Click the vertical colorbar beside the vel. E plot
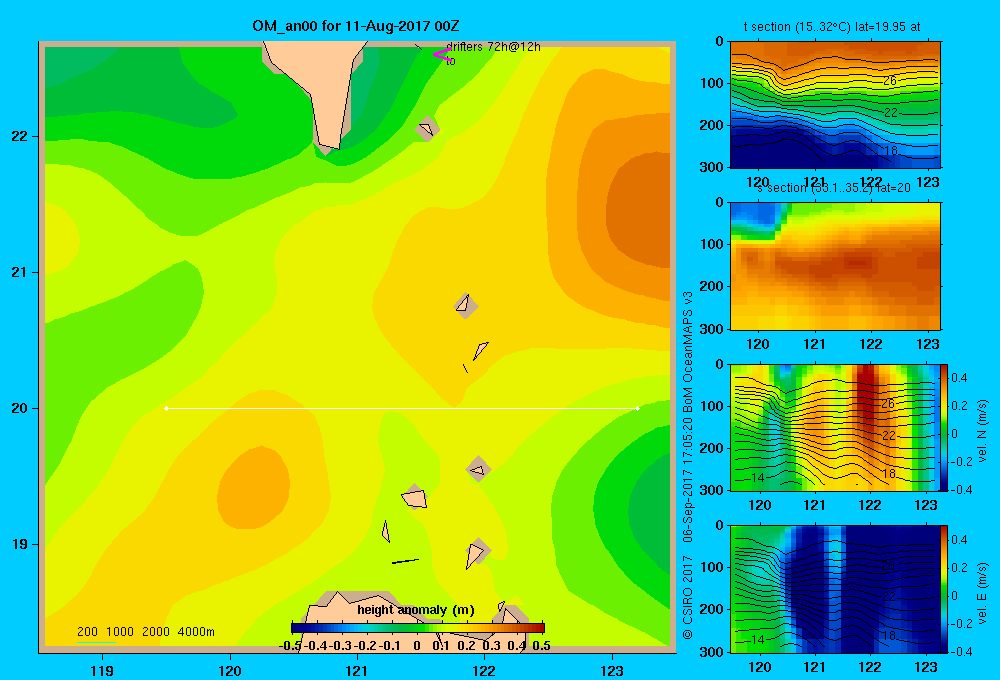1000x680 pixels. click(x=944, y=589)
